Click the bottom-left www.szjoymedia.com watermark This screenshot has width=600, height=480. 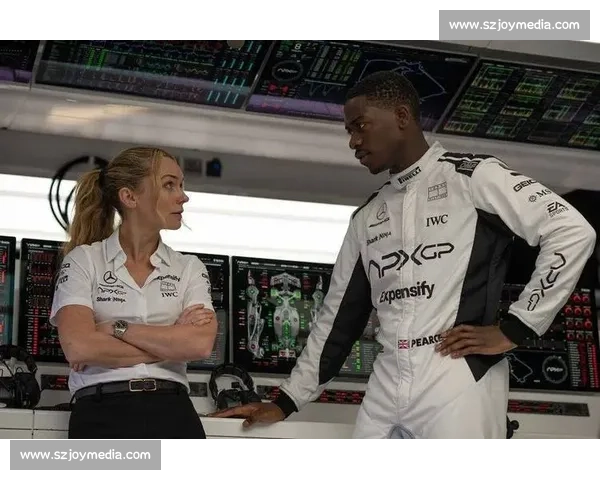click(x=87, y=455)
